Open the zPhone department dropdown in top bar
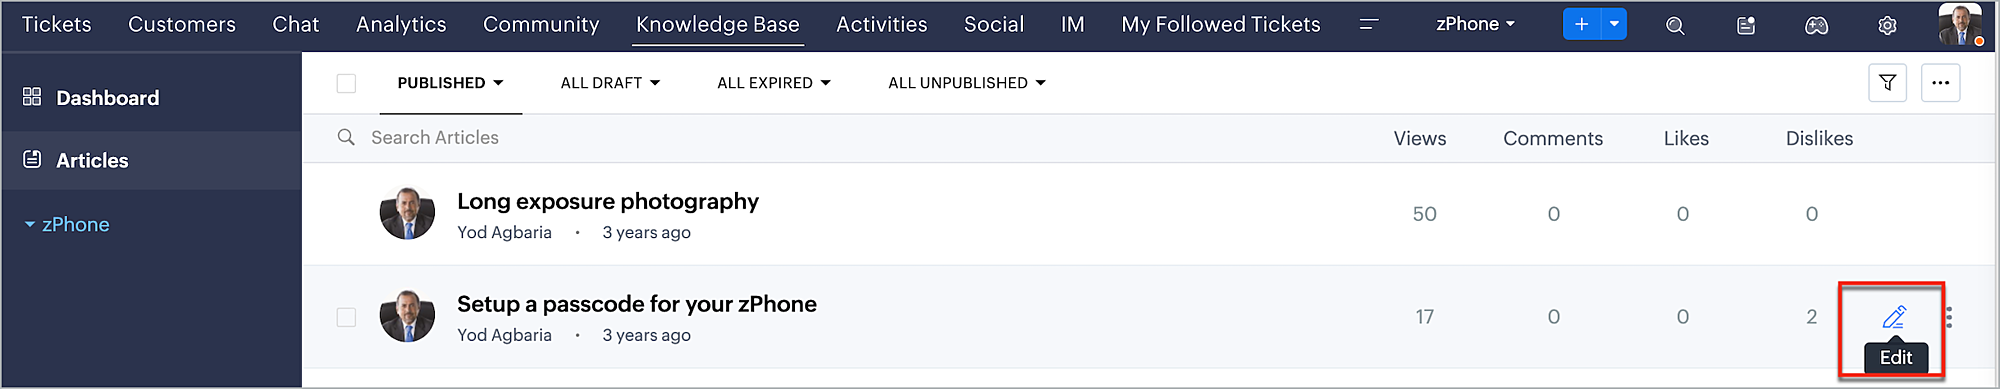This screenshot has width=2000, height=389. click(x=1475, y=24)
